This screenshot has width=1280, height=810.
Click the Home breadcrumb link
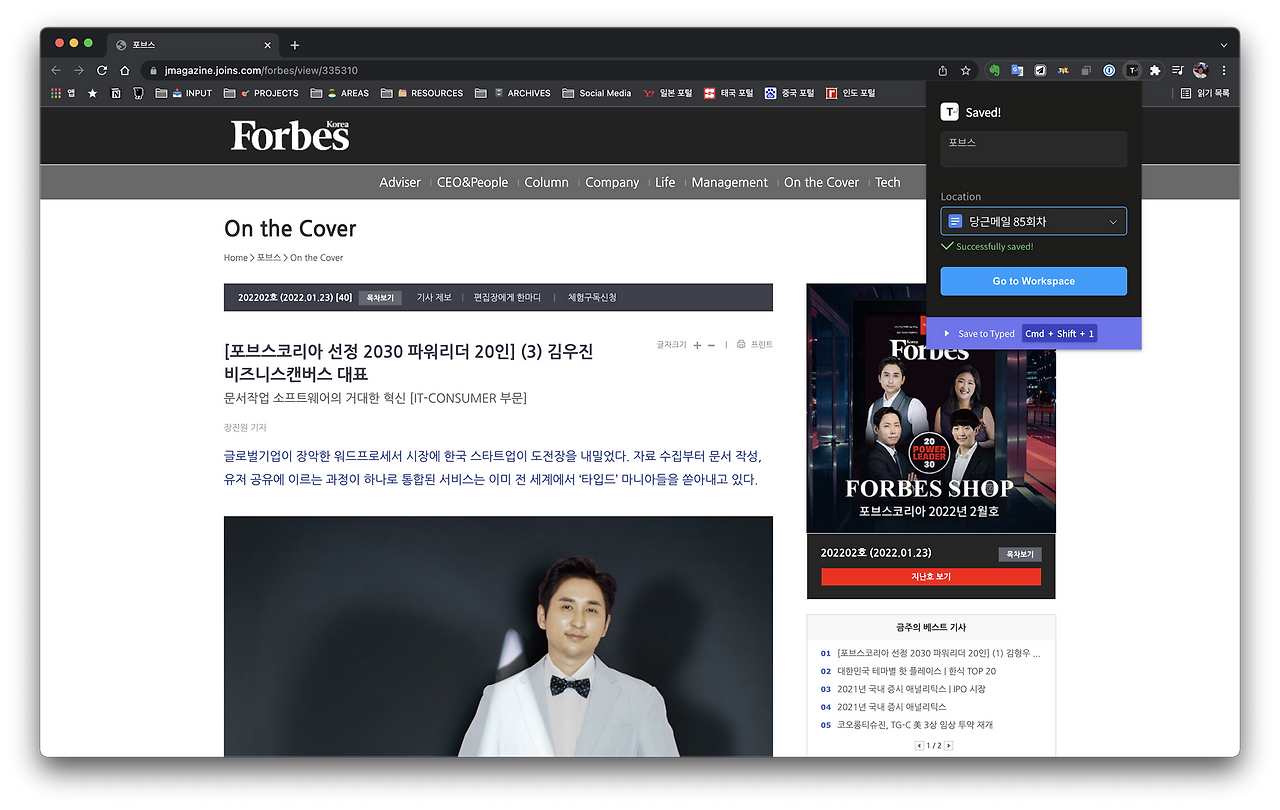pyautogui.click(x=236, y=258)
